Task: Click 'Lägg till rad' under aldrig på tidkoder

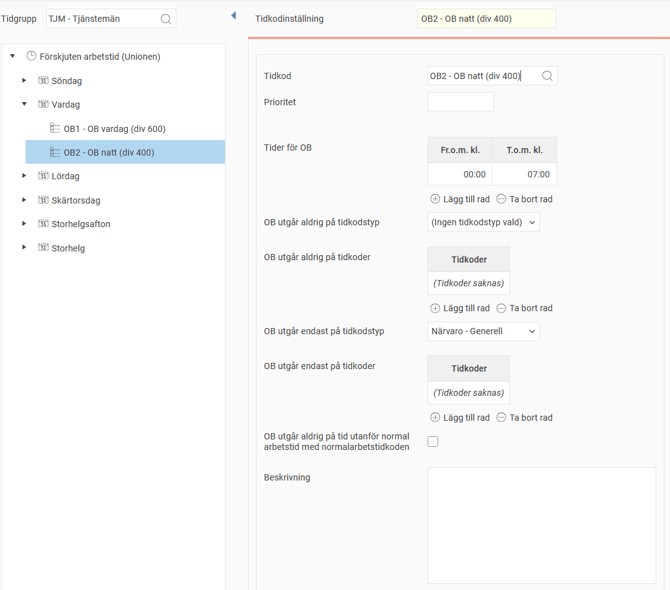Action: pyautogui.click(x=460, y=308)
